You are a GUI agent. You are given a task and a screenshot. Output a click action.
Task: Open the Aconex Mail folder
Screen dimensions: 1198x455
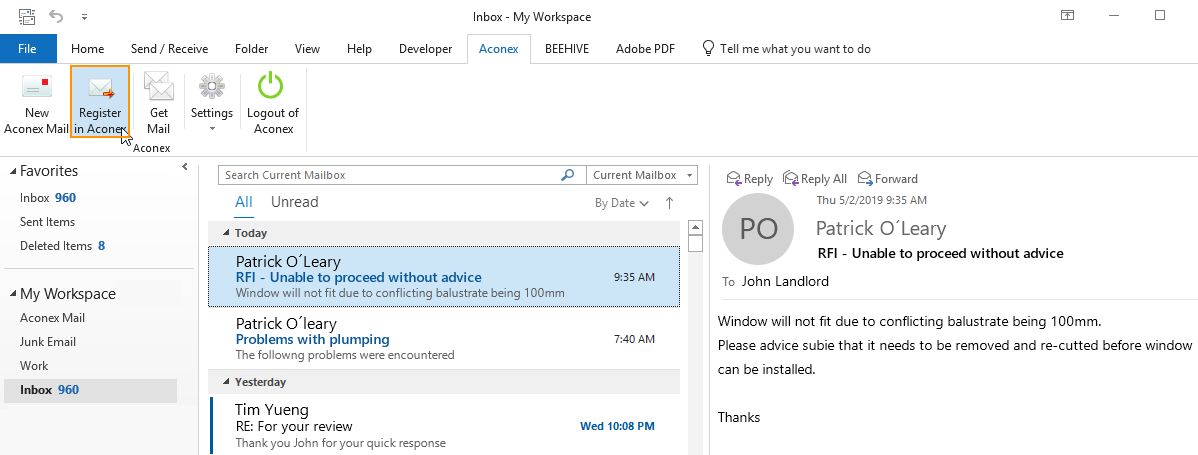[x=52, y=318]
